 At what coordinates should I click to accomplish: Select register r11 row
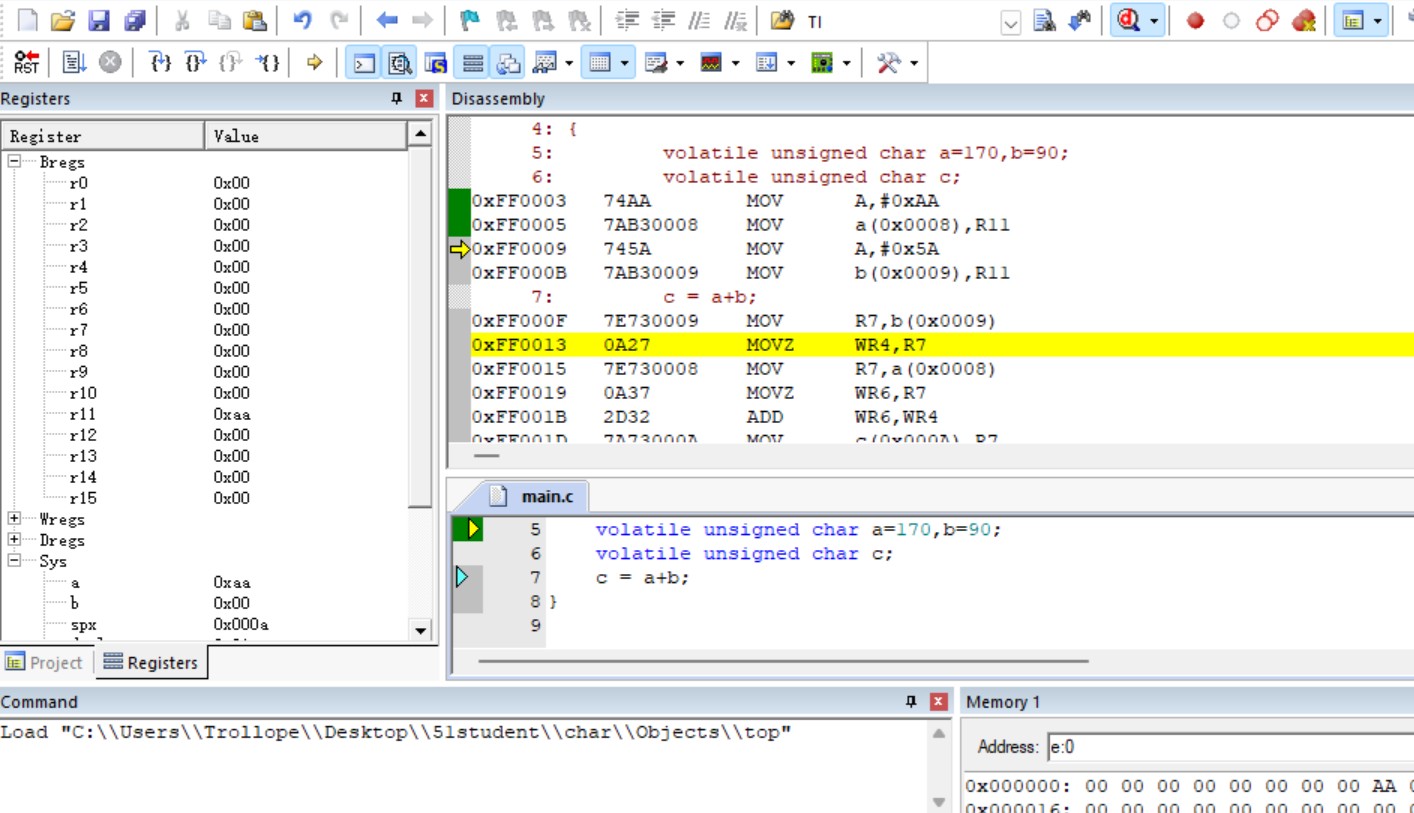(x=204, y=413)
